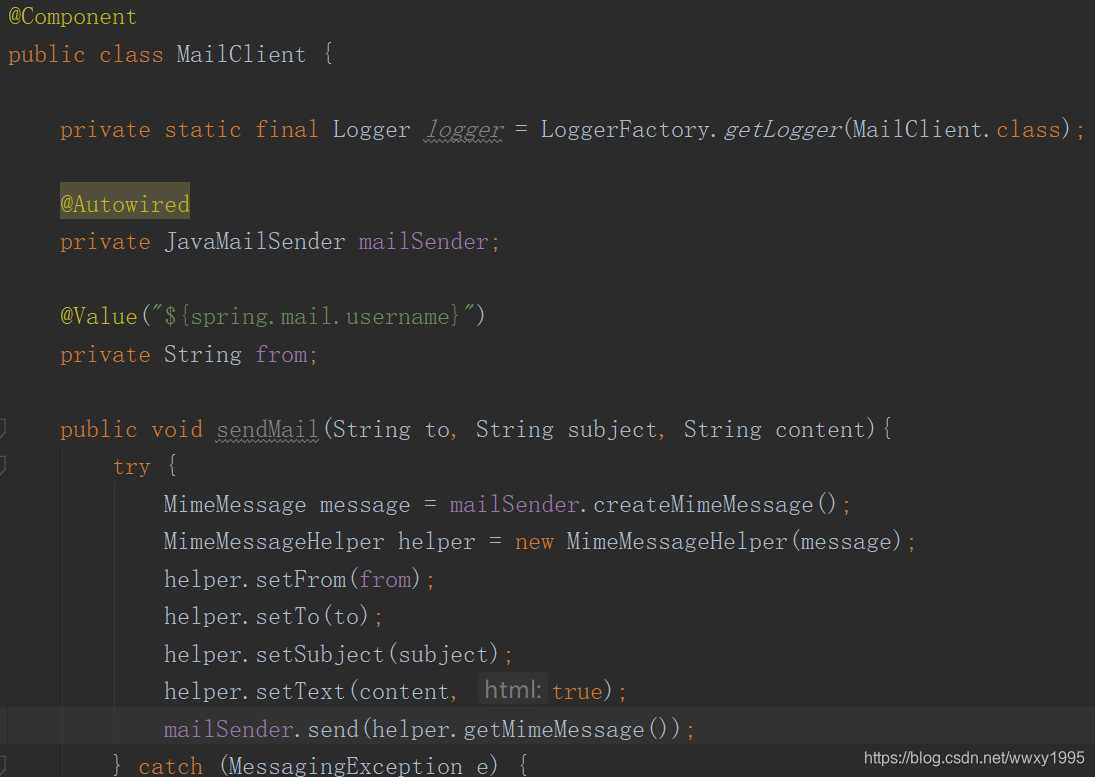This screenshot has width=1095, height=777.
Task: Click the highlighted @Autowired annotation
Action: point(124,203)
